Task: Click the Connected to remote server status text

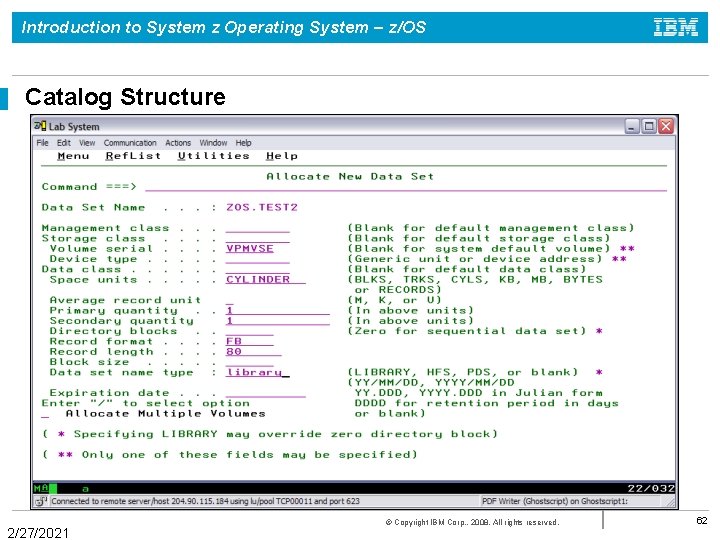Action: [205, 501]
